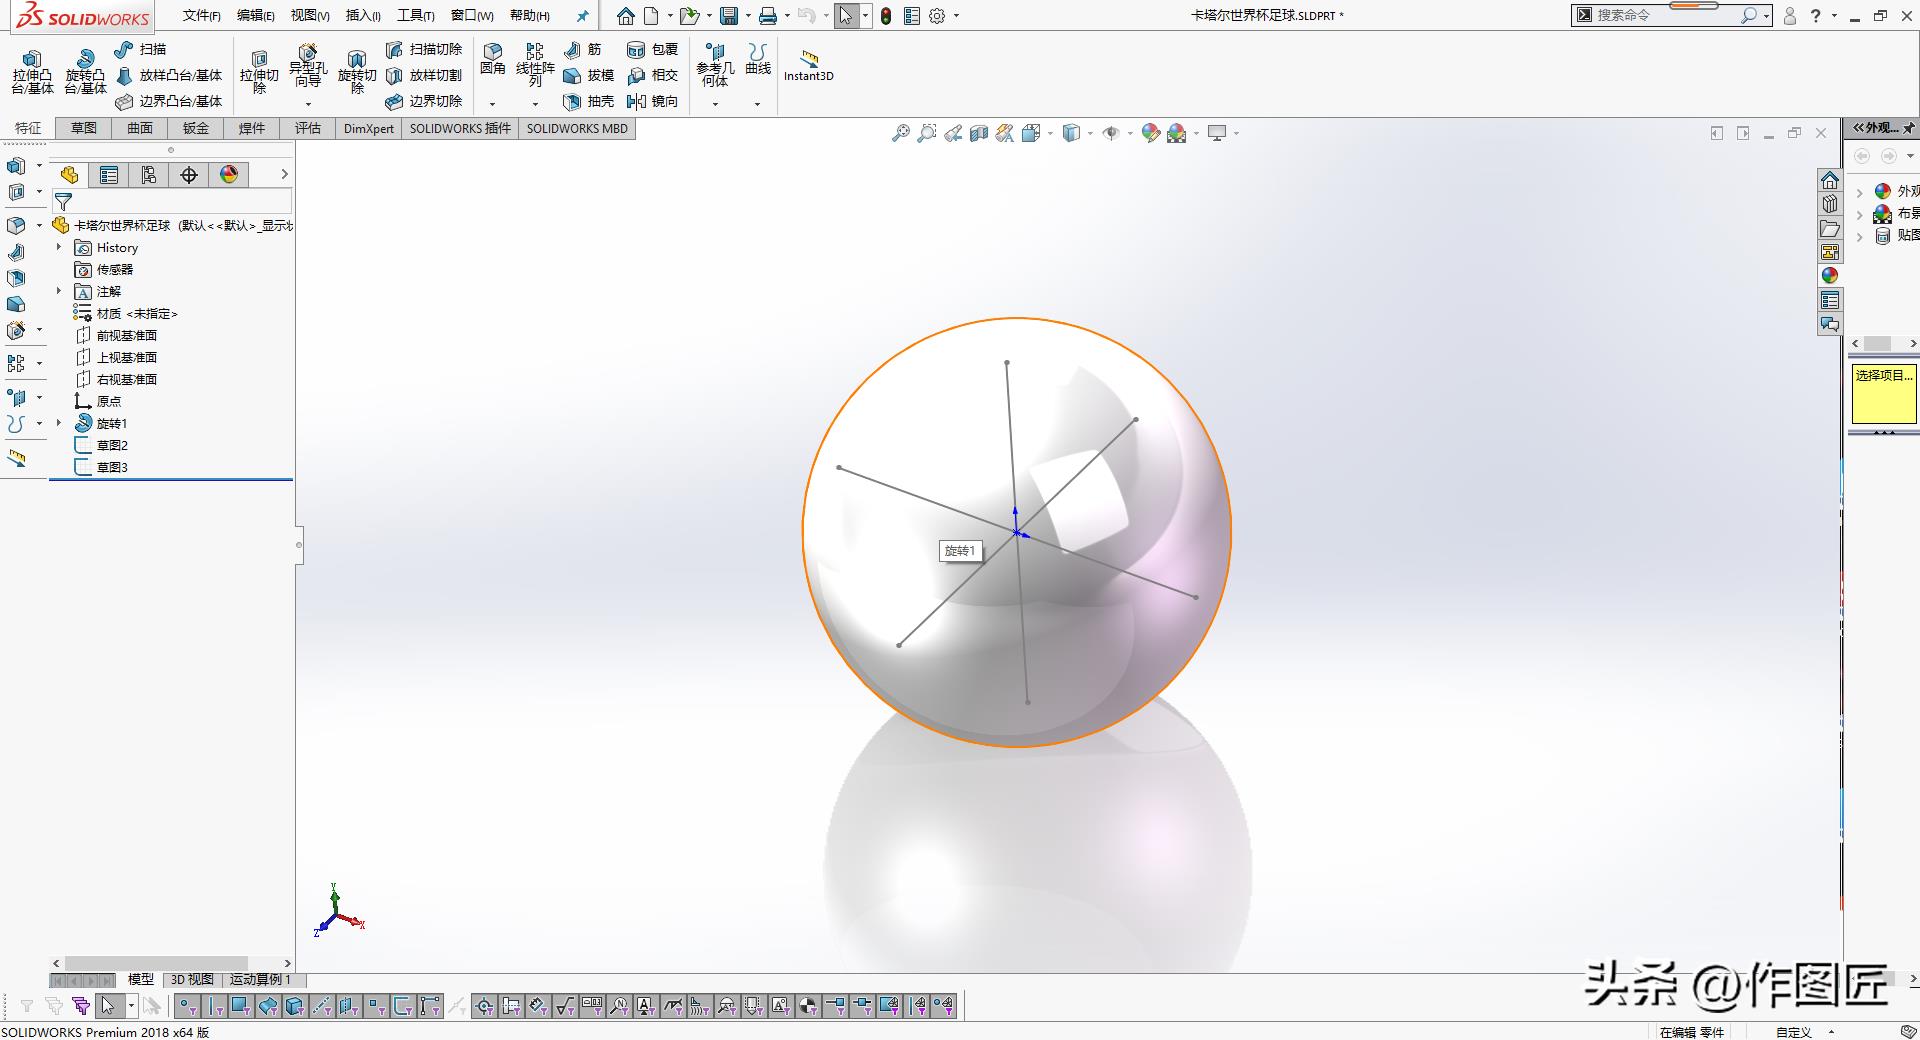Image resolution: width=1920 pixels, height=1040 pixels.
Task: Select the Mirror tool (镜向)
Action: click(652, 101)
